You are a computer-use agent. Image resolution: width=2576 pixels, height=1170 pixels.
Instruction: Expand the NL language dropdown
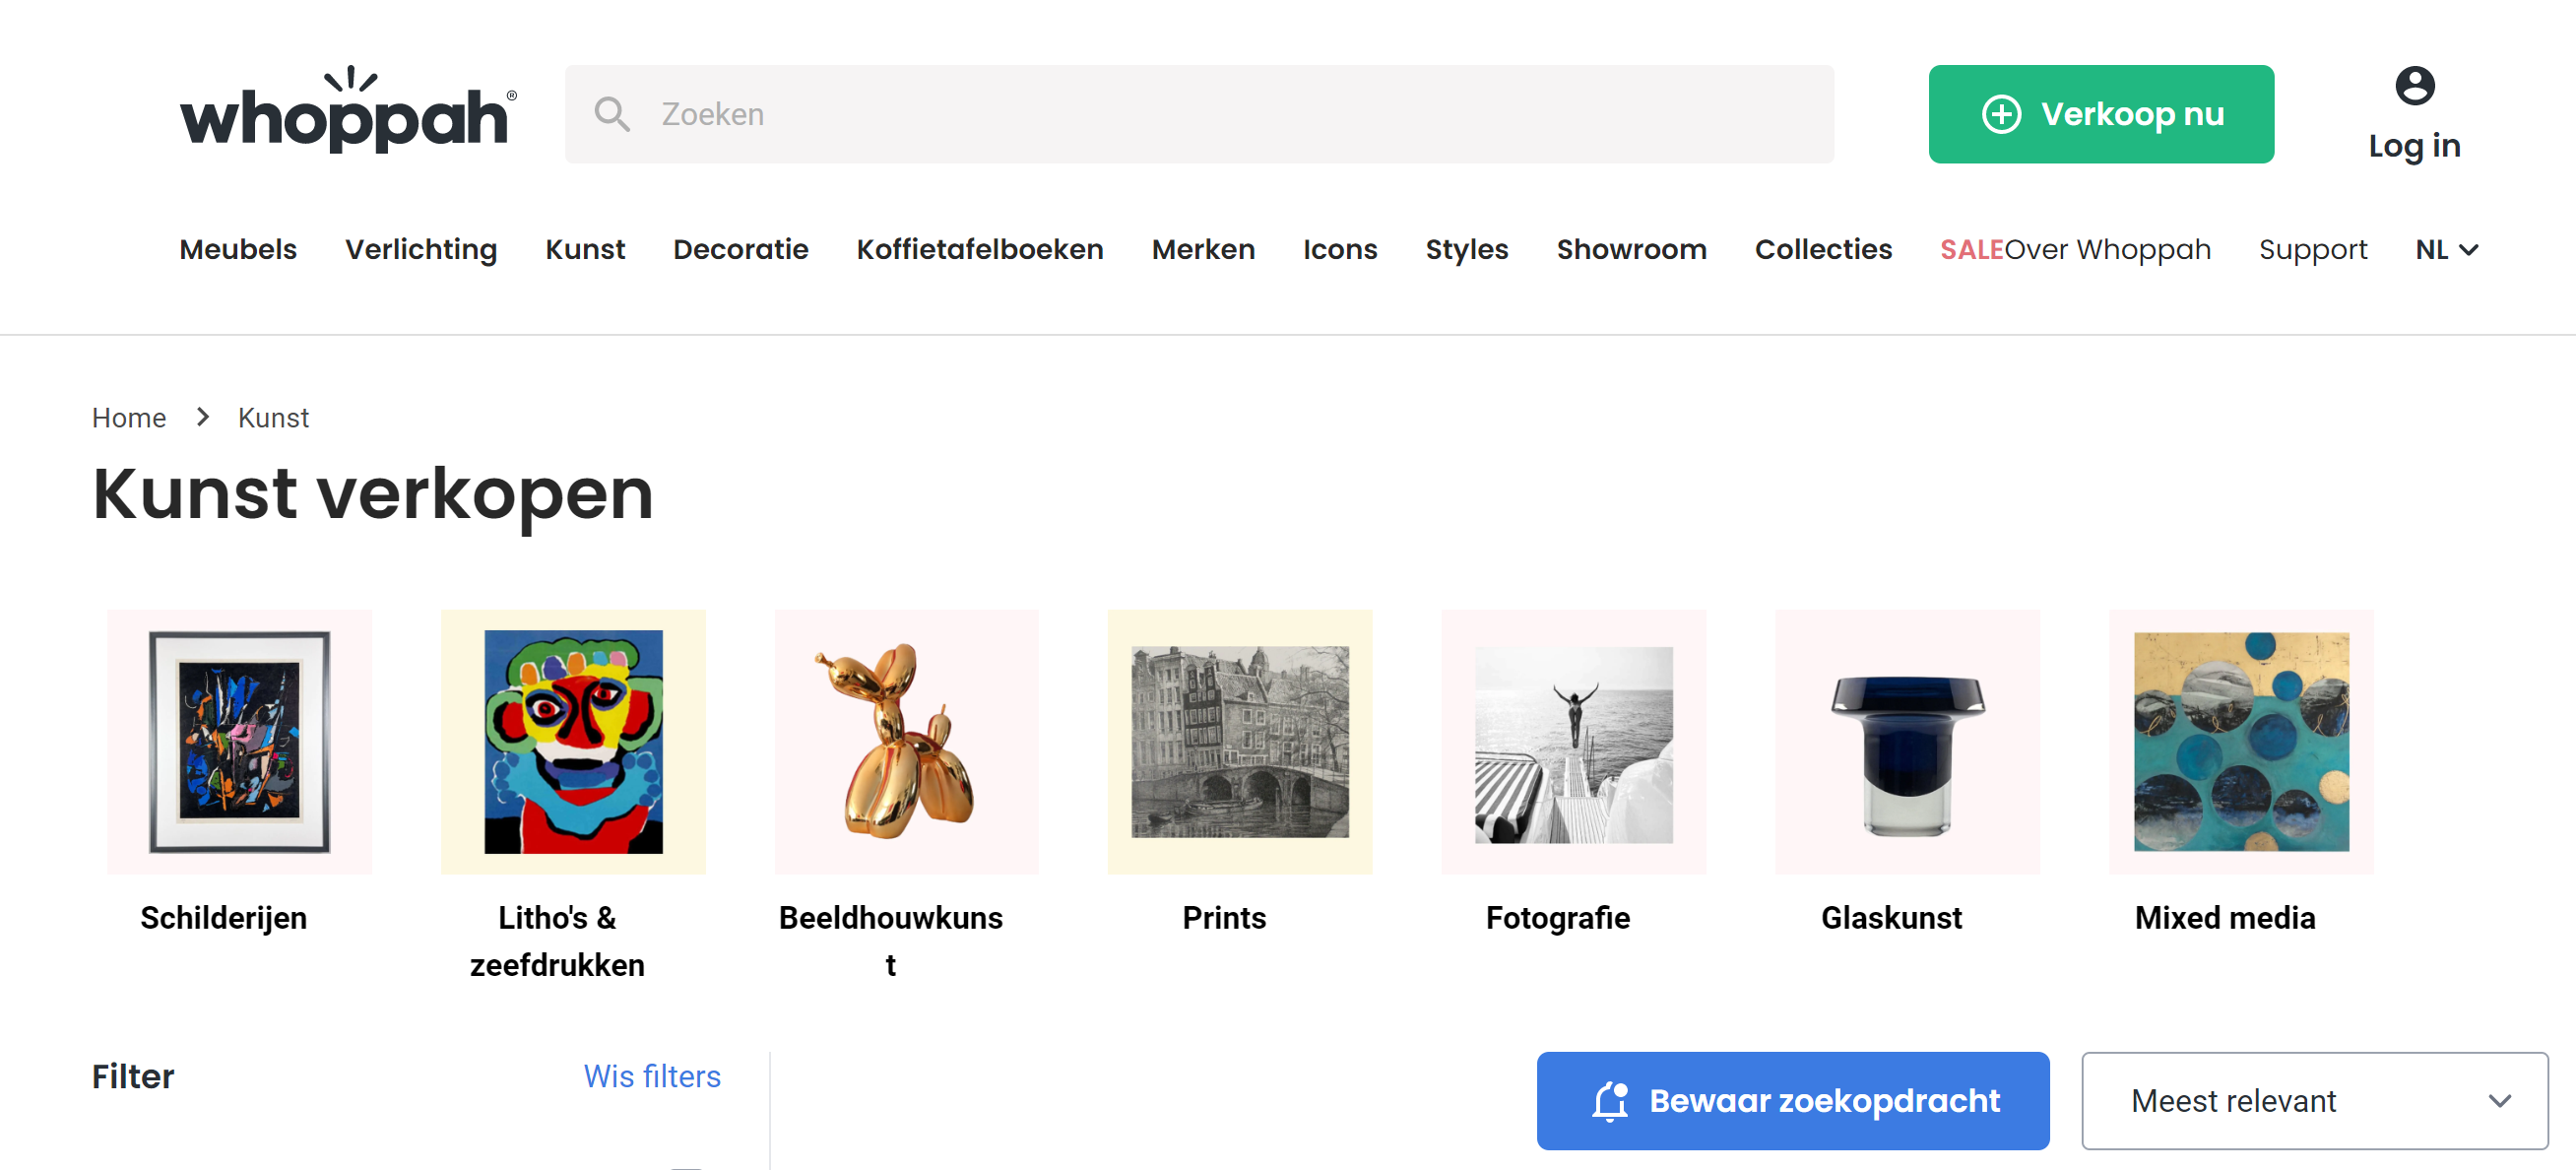[x=2446, y=249]
